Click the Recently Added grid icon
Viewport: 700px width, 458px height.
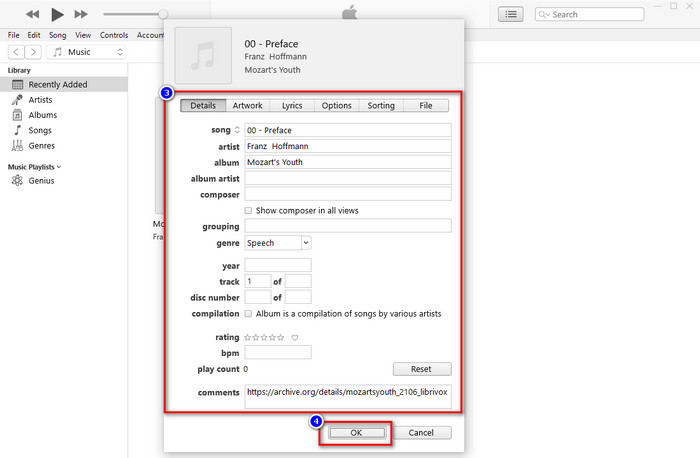coord(17,84)
